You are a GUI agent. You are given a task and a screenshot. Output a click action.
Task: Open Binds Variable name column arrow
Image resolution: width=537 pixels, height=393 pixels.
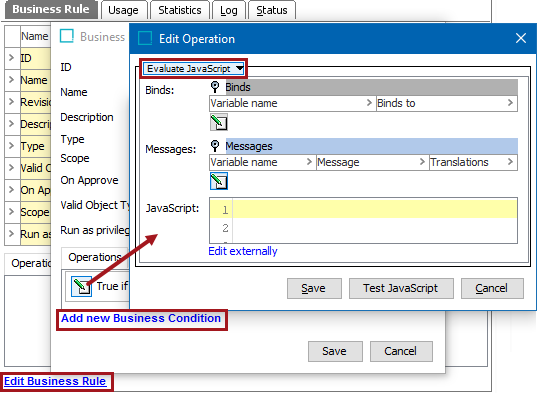click(x=369, y=103)
